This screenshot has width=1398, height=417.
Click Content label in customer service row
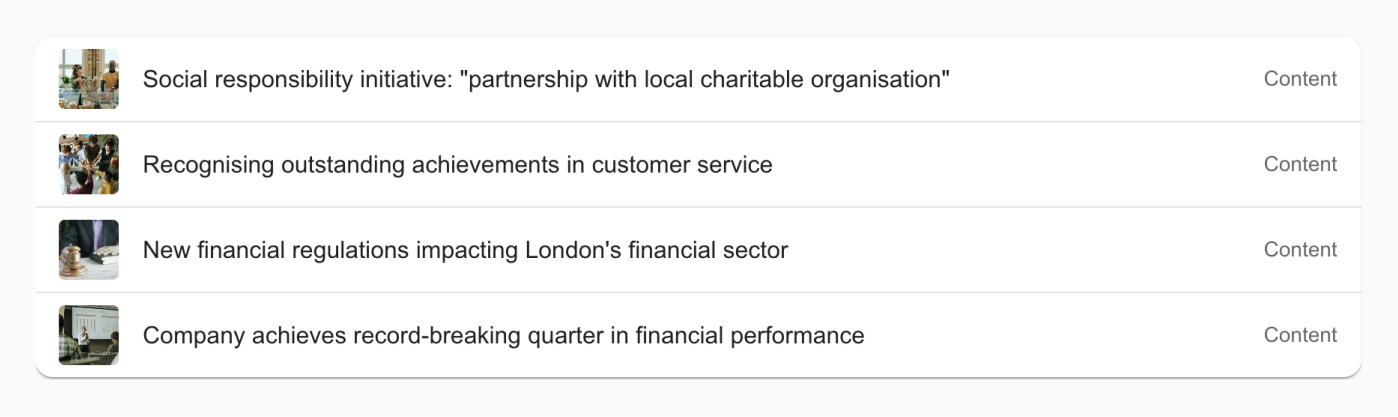[1300, 164]
